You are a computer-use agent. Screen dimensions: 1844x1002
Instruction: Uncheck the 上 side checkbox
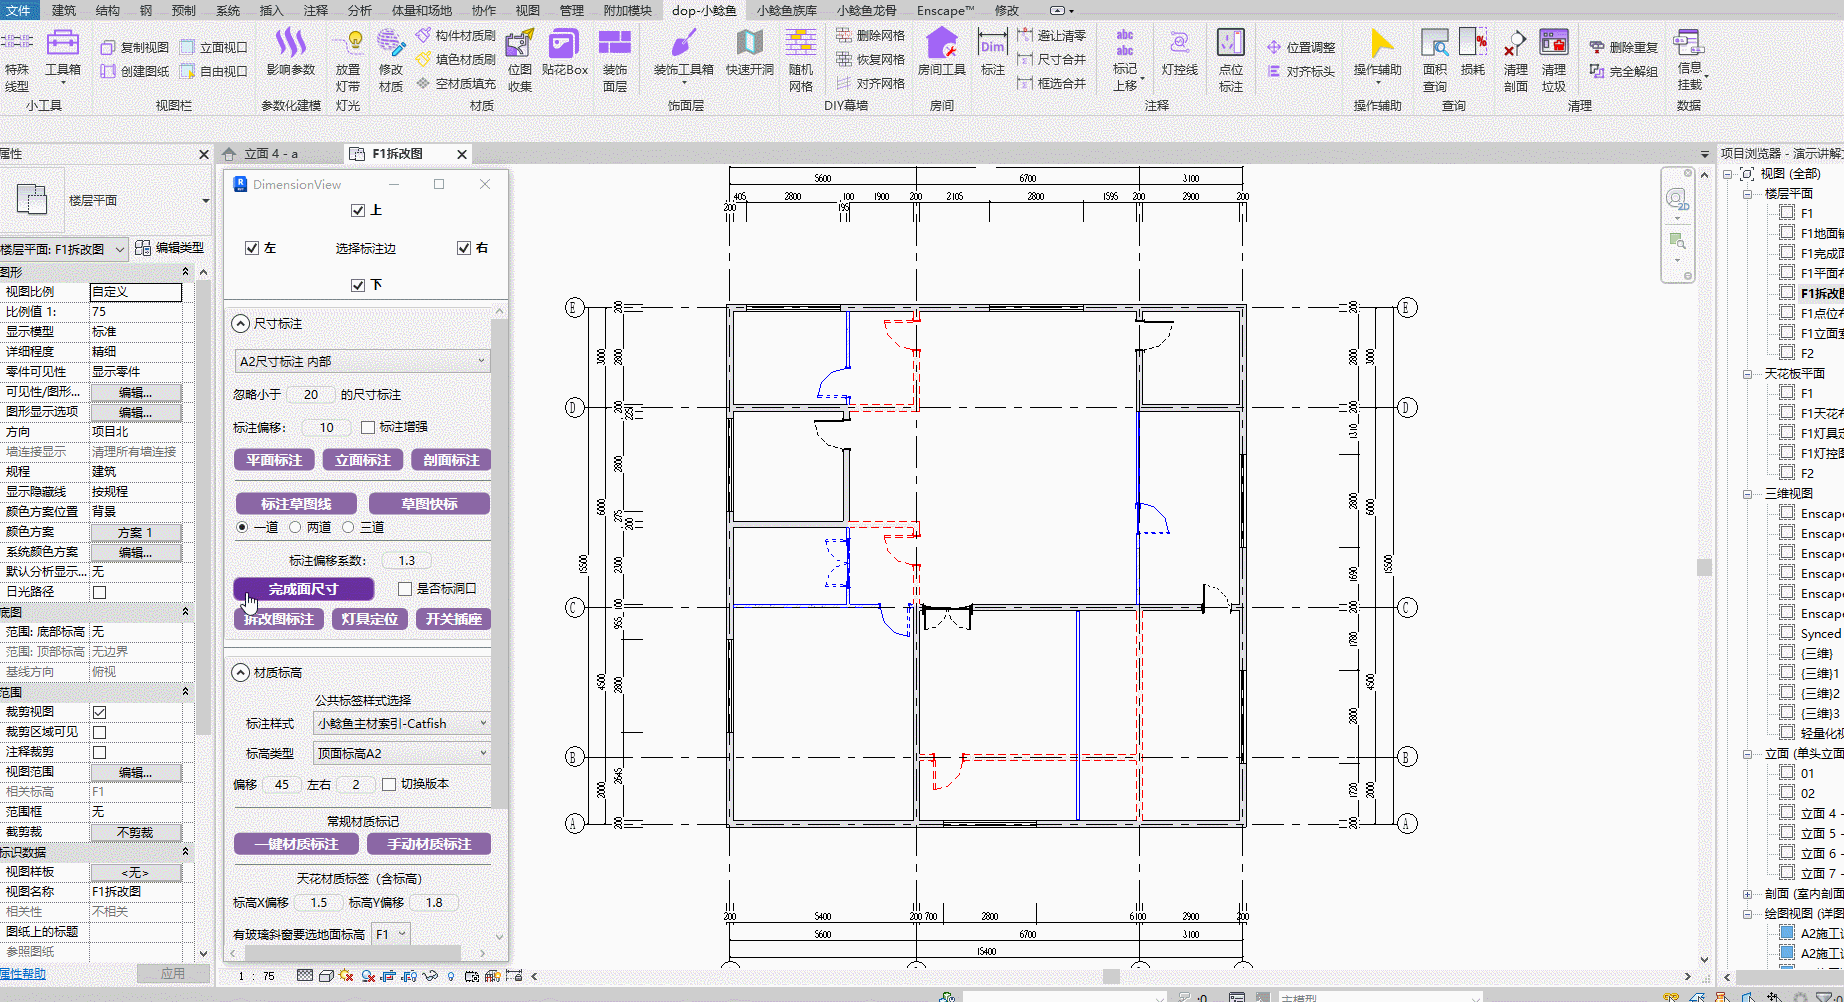coord(358,210)
